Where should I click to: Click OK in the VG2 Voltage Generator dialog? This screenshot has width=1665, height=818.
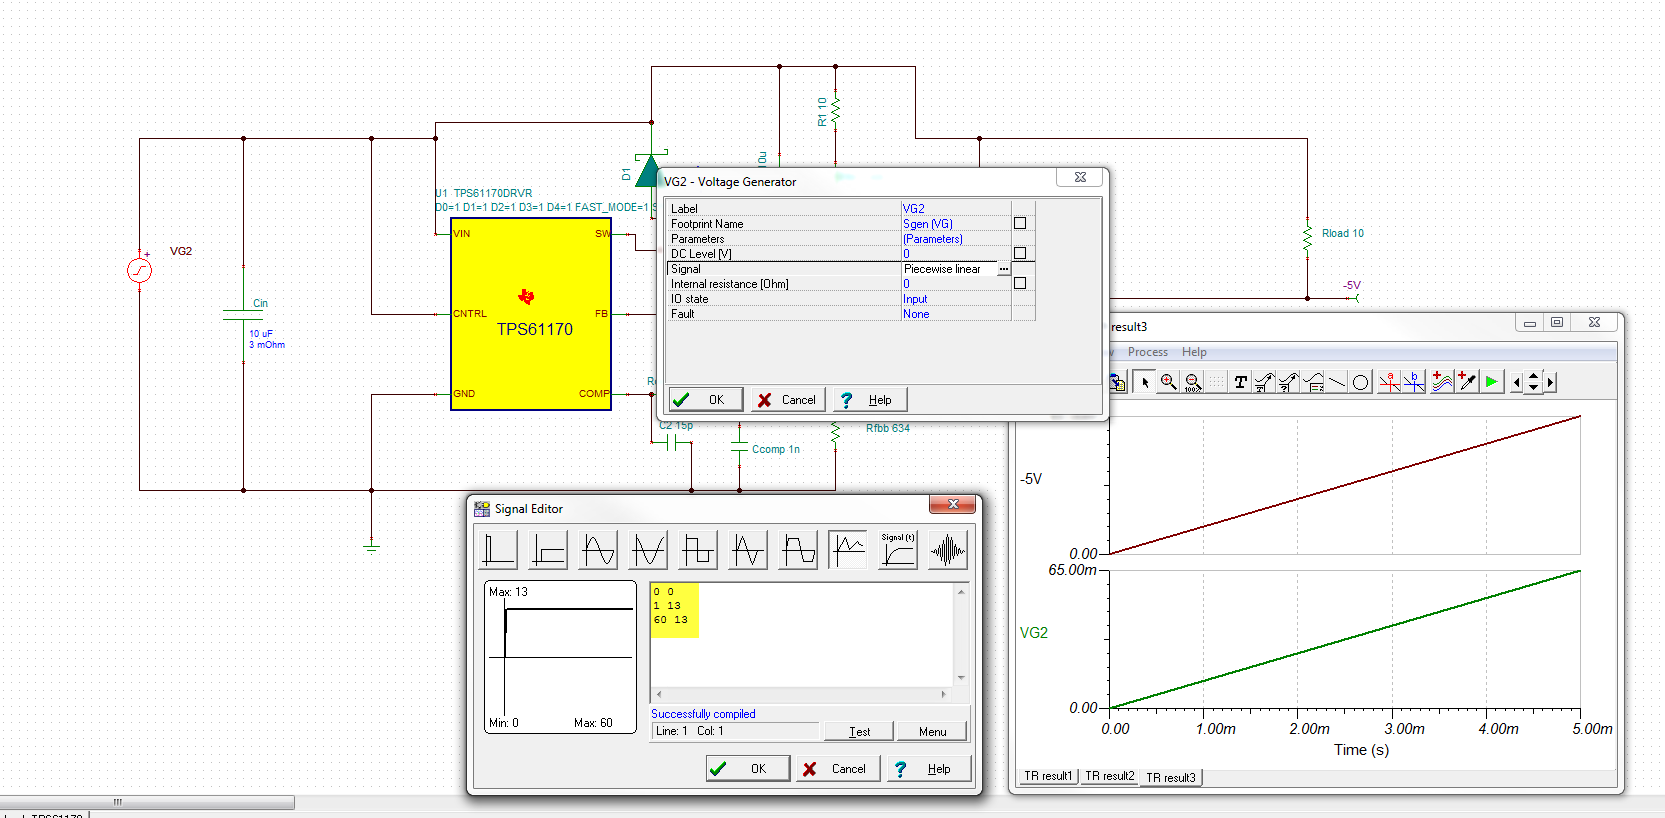pos(706,400)
